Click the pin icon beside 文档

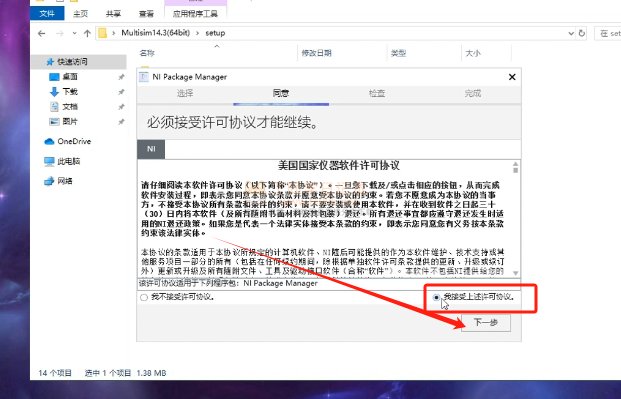pyautogui.click(x=121, y=107)
